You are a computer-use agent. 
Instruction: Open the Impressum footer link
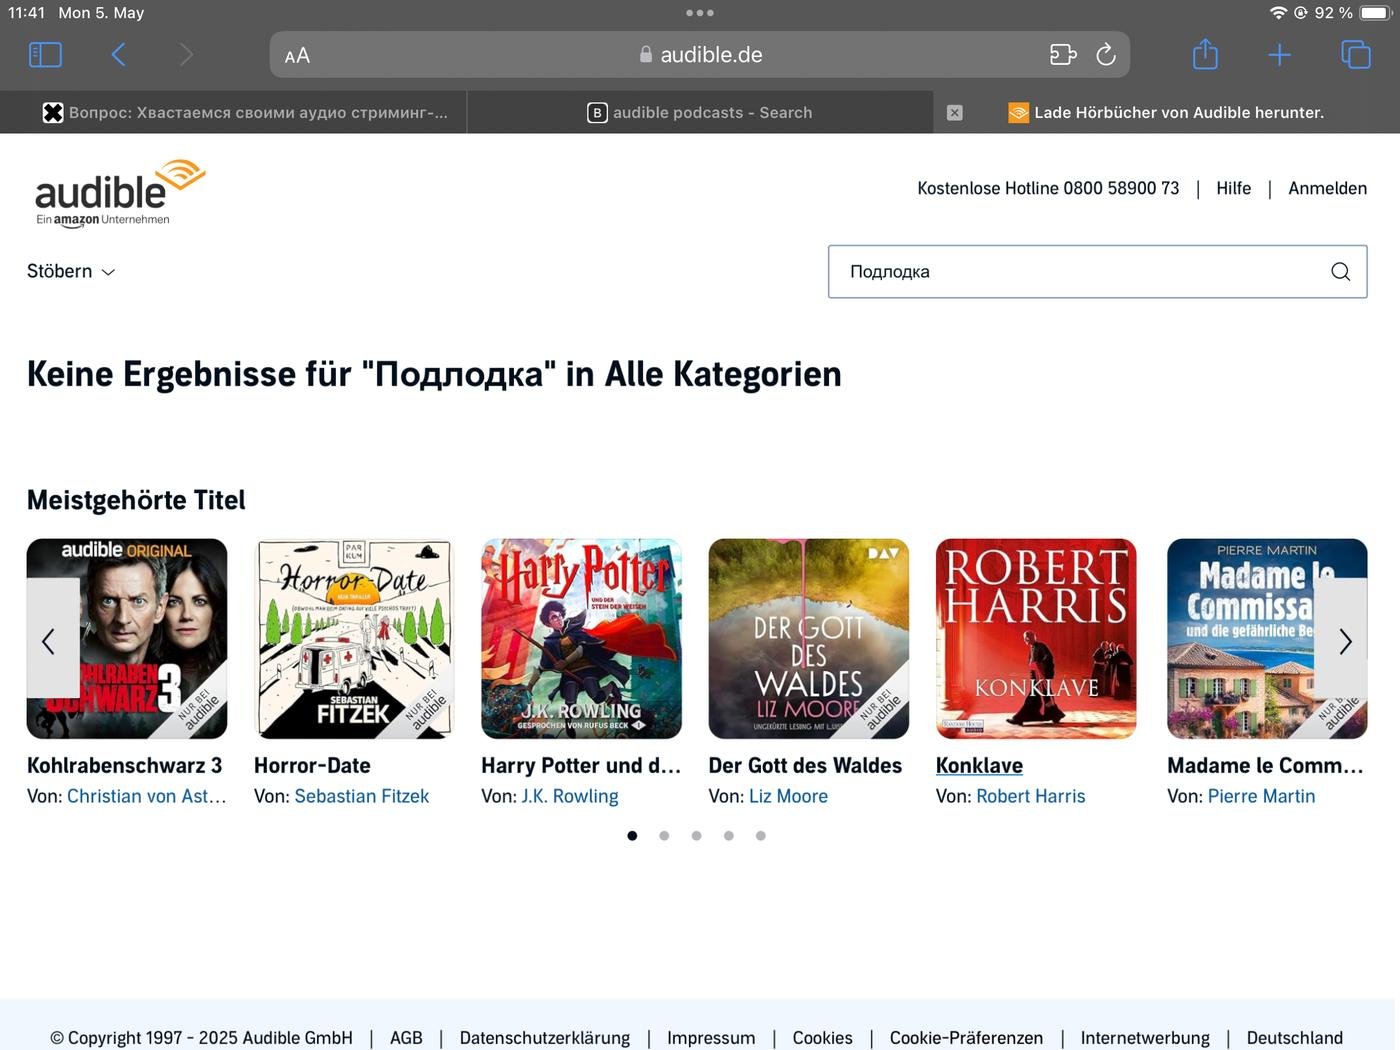pos(711,1038)
